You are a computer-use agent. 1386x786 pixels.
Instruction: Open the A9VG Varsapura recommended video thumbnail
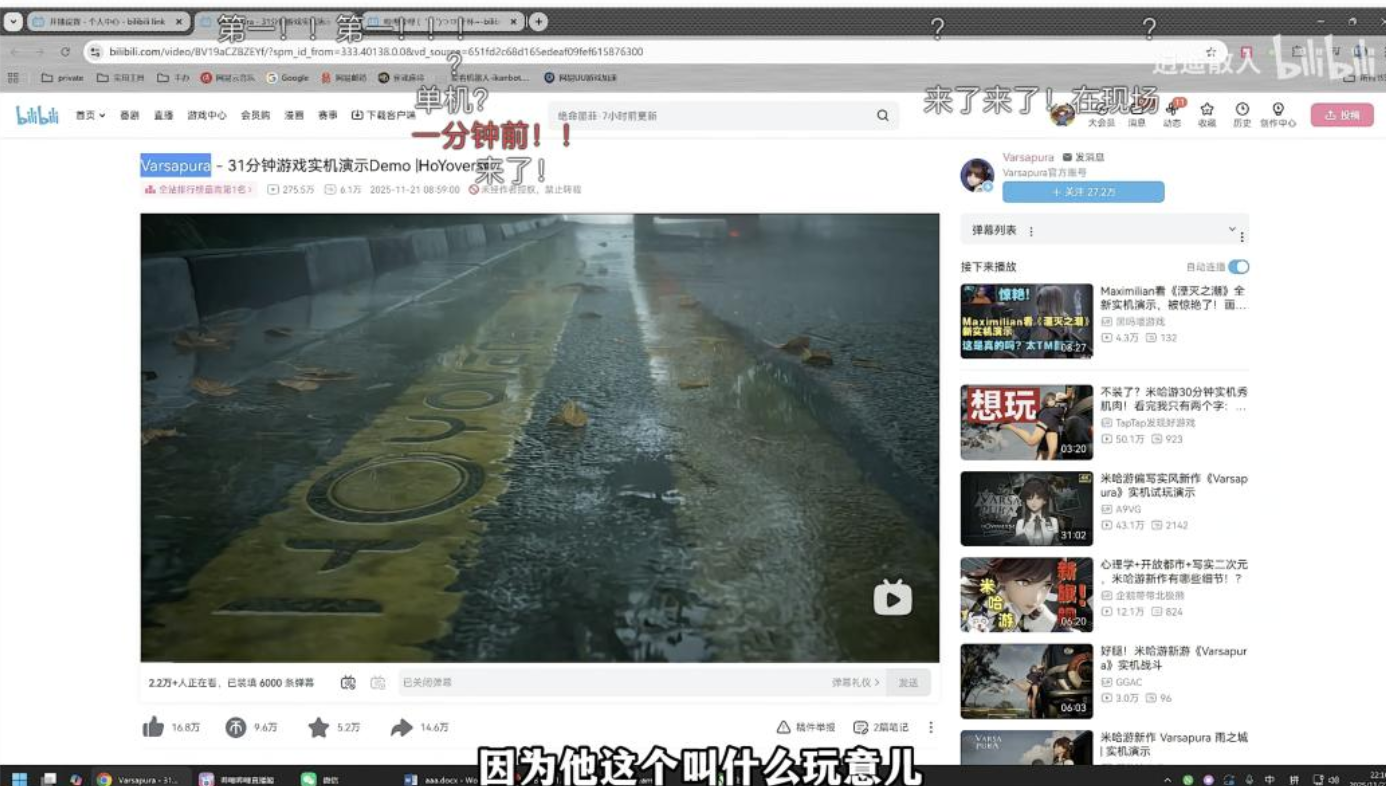(1026, 508)
